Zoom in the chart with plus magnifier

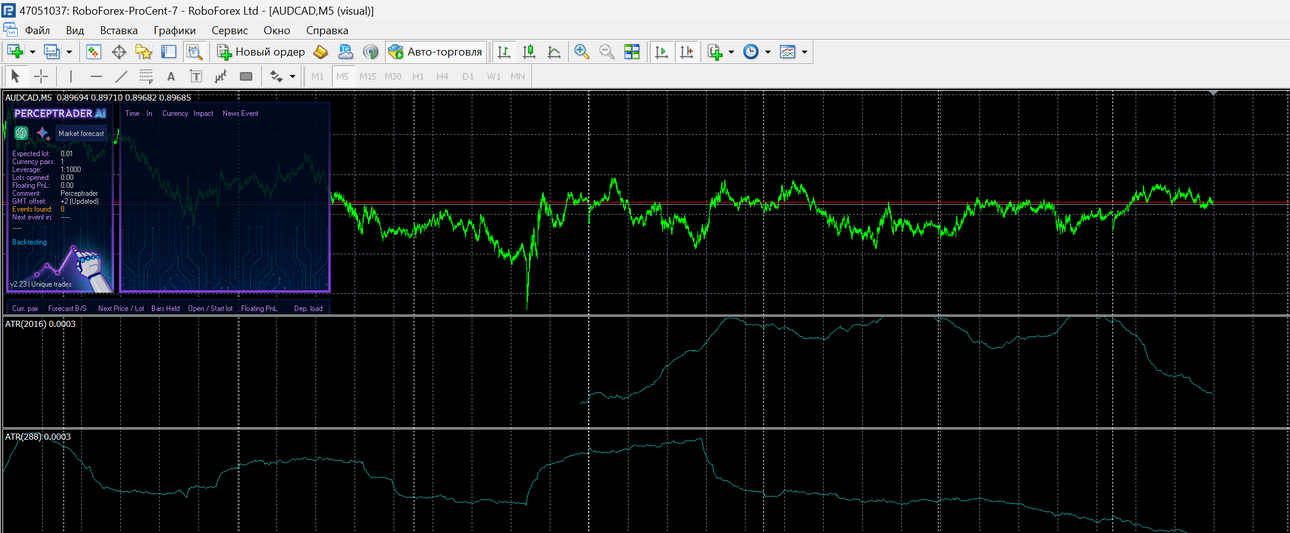pos(582,51)
